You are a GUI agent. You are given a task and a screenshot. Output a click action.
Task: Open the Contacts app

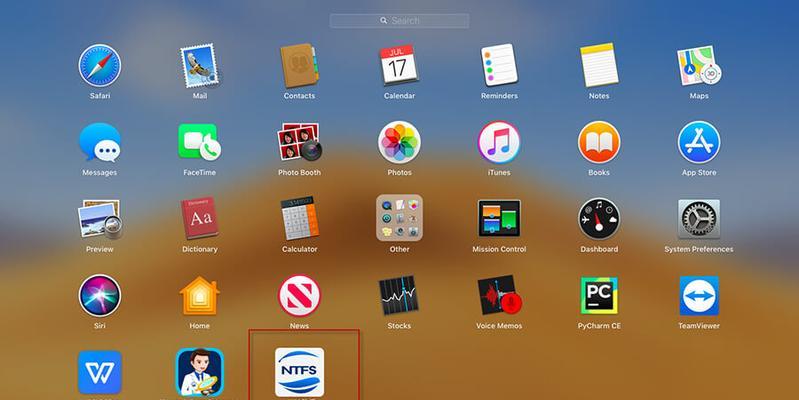point(299,66)
